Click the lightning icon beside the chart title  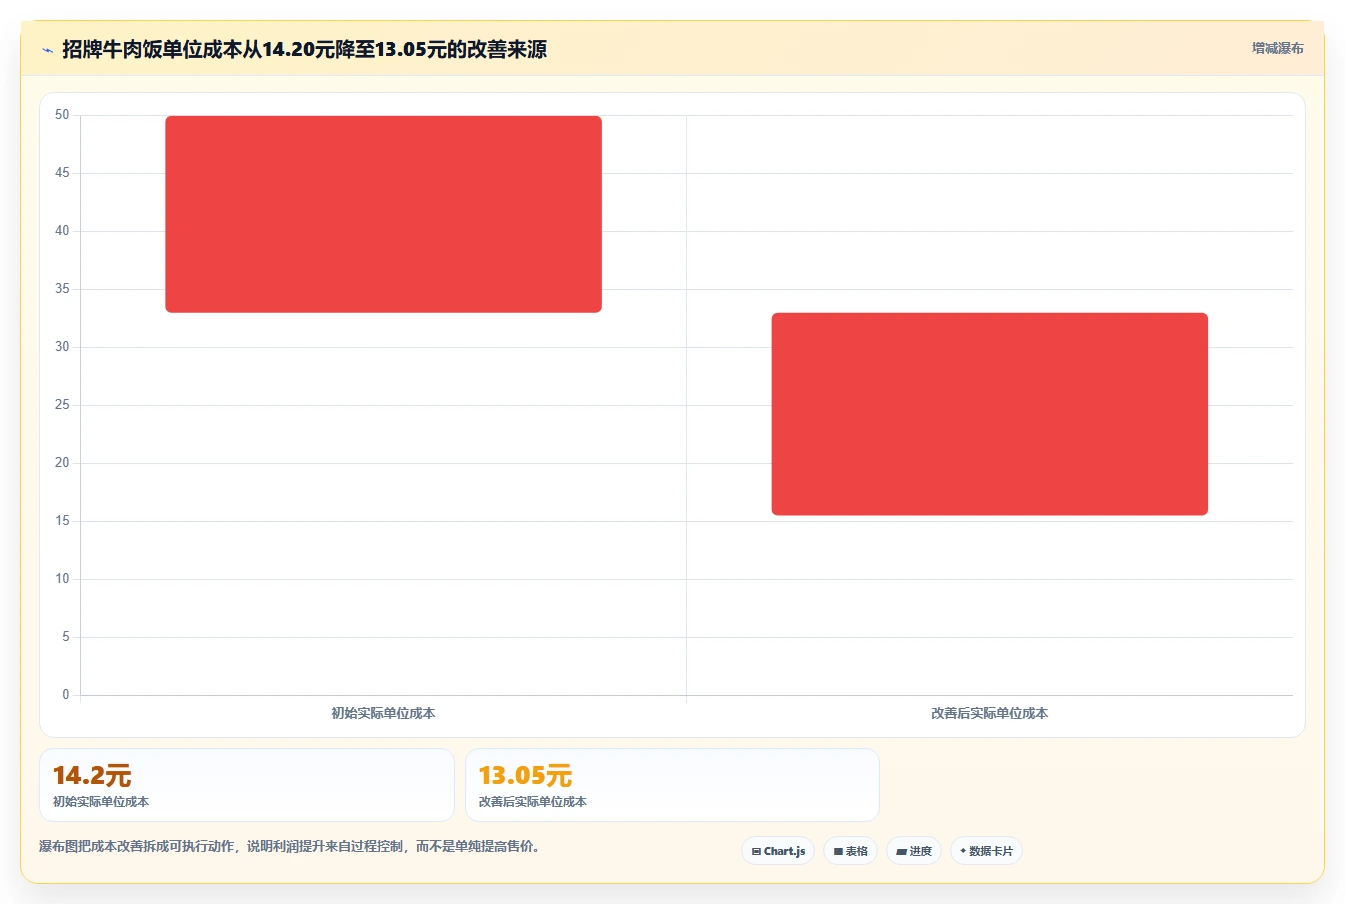(47, 50)
